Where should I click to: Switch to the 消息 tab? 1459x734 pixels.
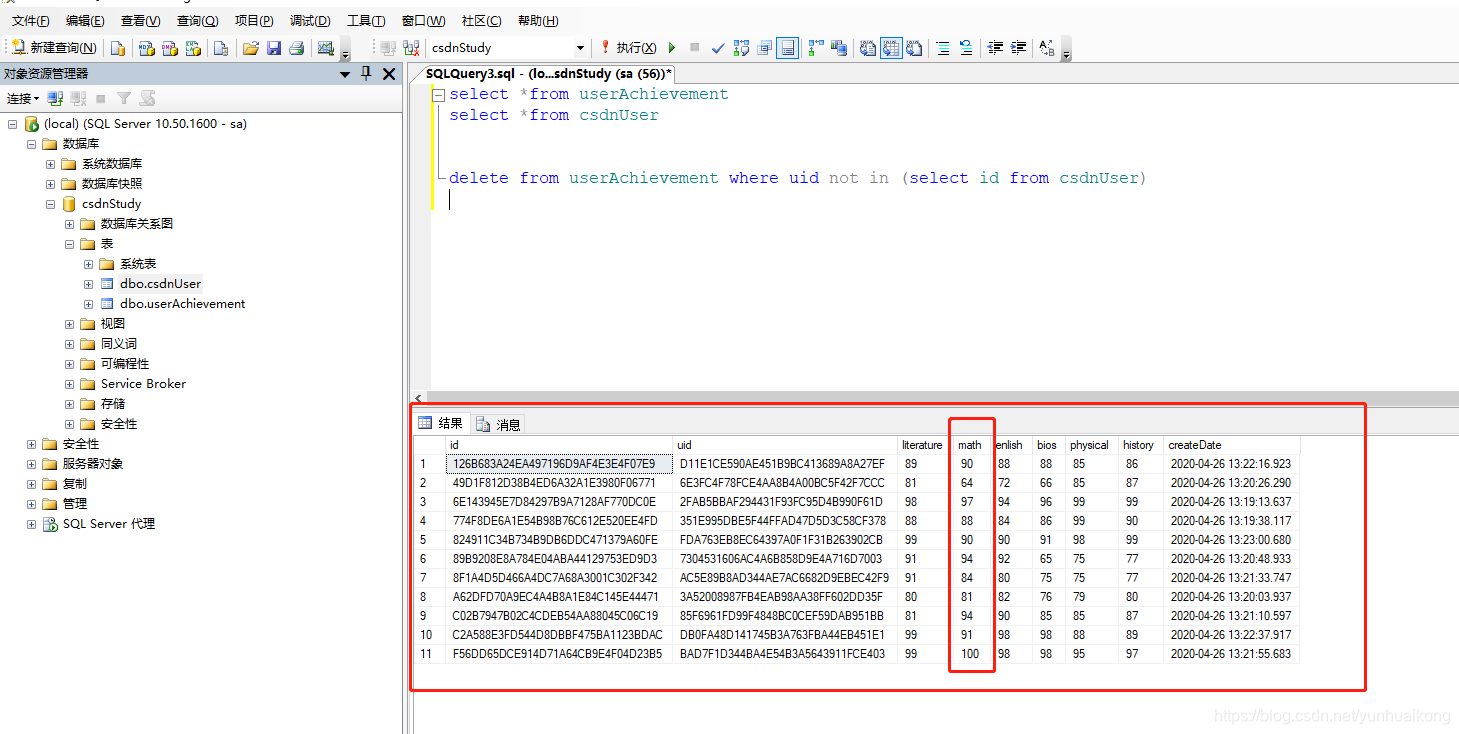point(498,423)
